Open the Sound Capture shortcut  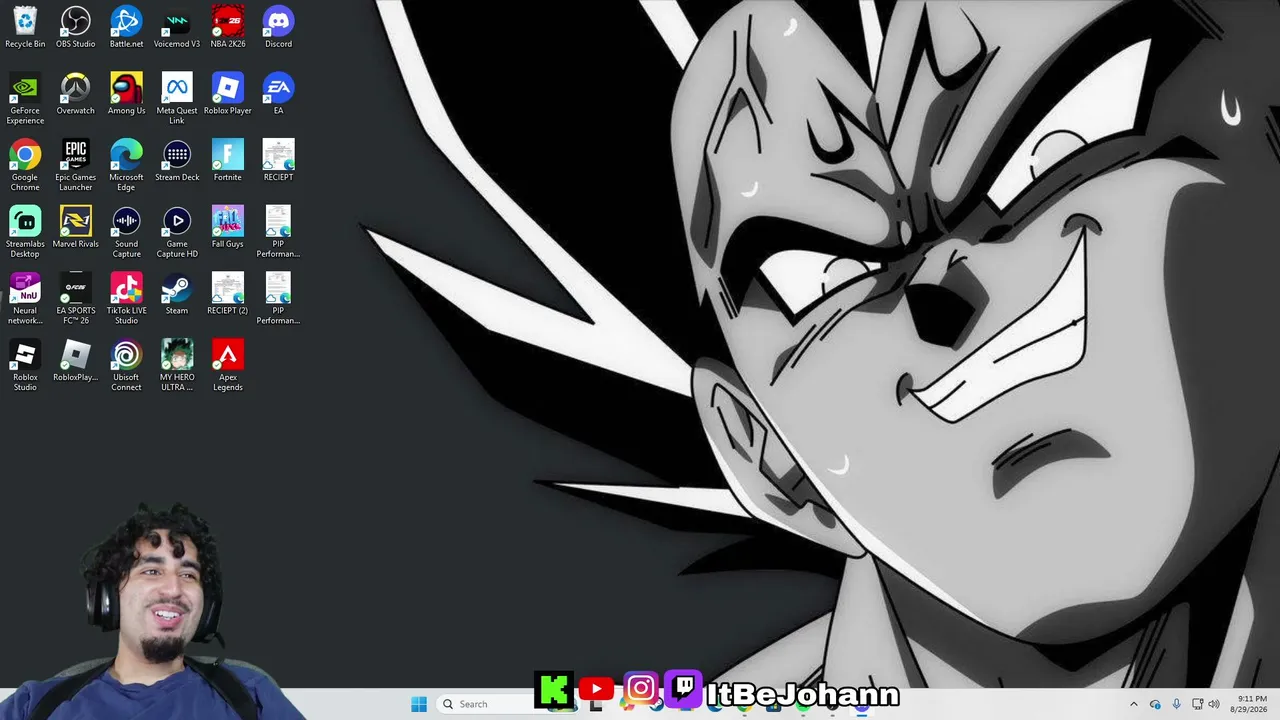[126, 232]
